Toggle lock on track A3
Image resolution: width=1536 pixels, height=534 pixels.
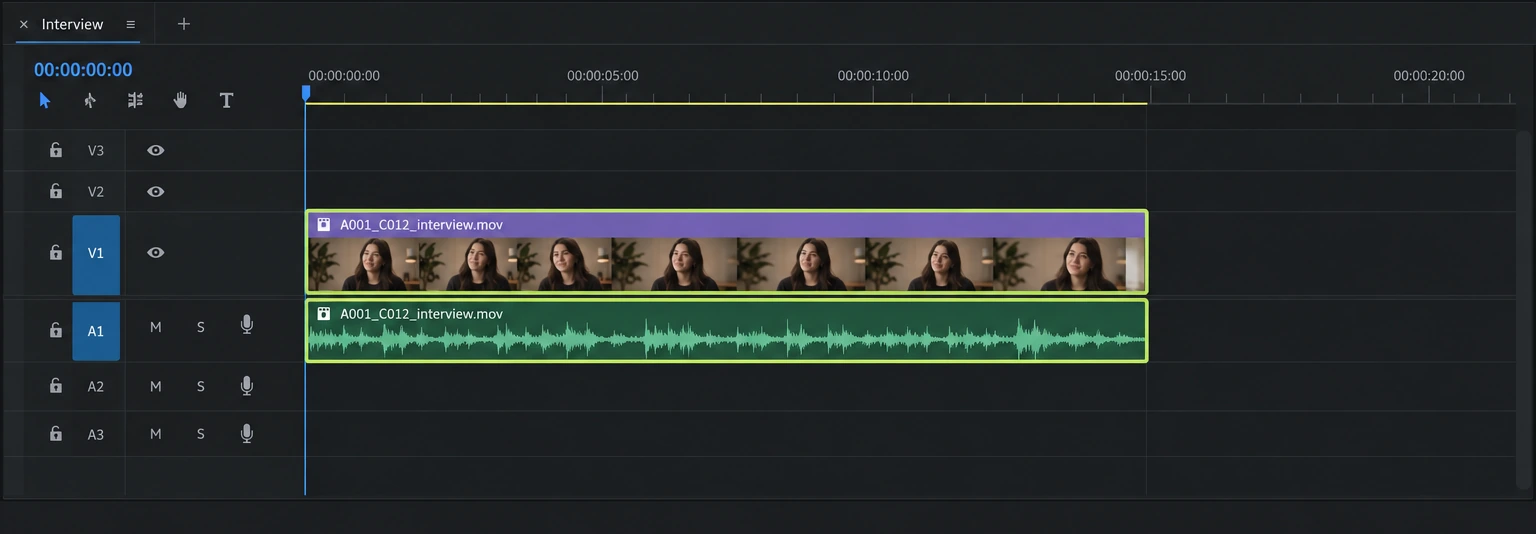pyautogui.click(x=56, y=434)
